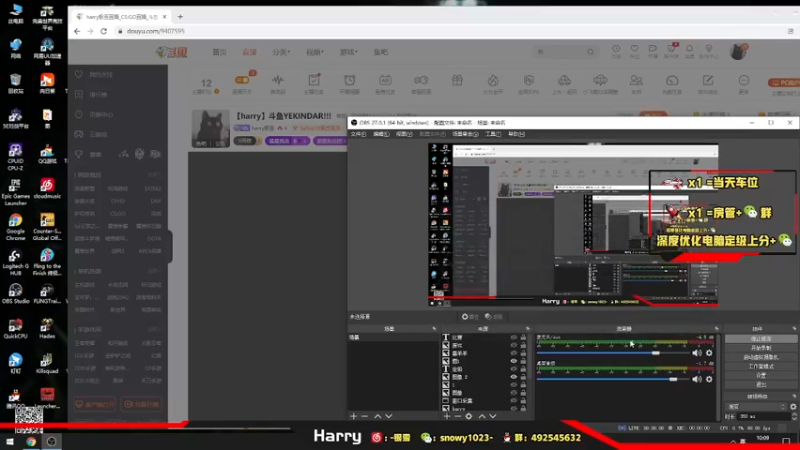
Task: Click 启动虚拟摄像机 in OBS controls
Action: [x=761, y=357]
